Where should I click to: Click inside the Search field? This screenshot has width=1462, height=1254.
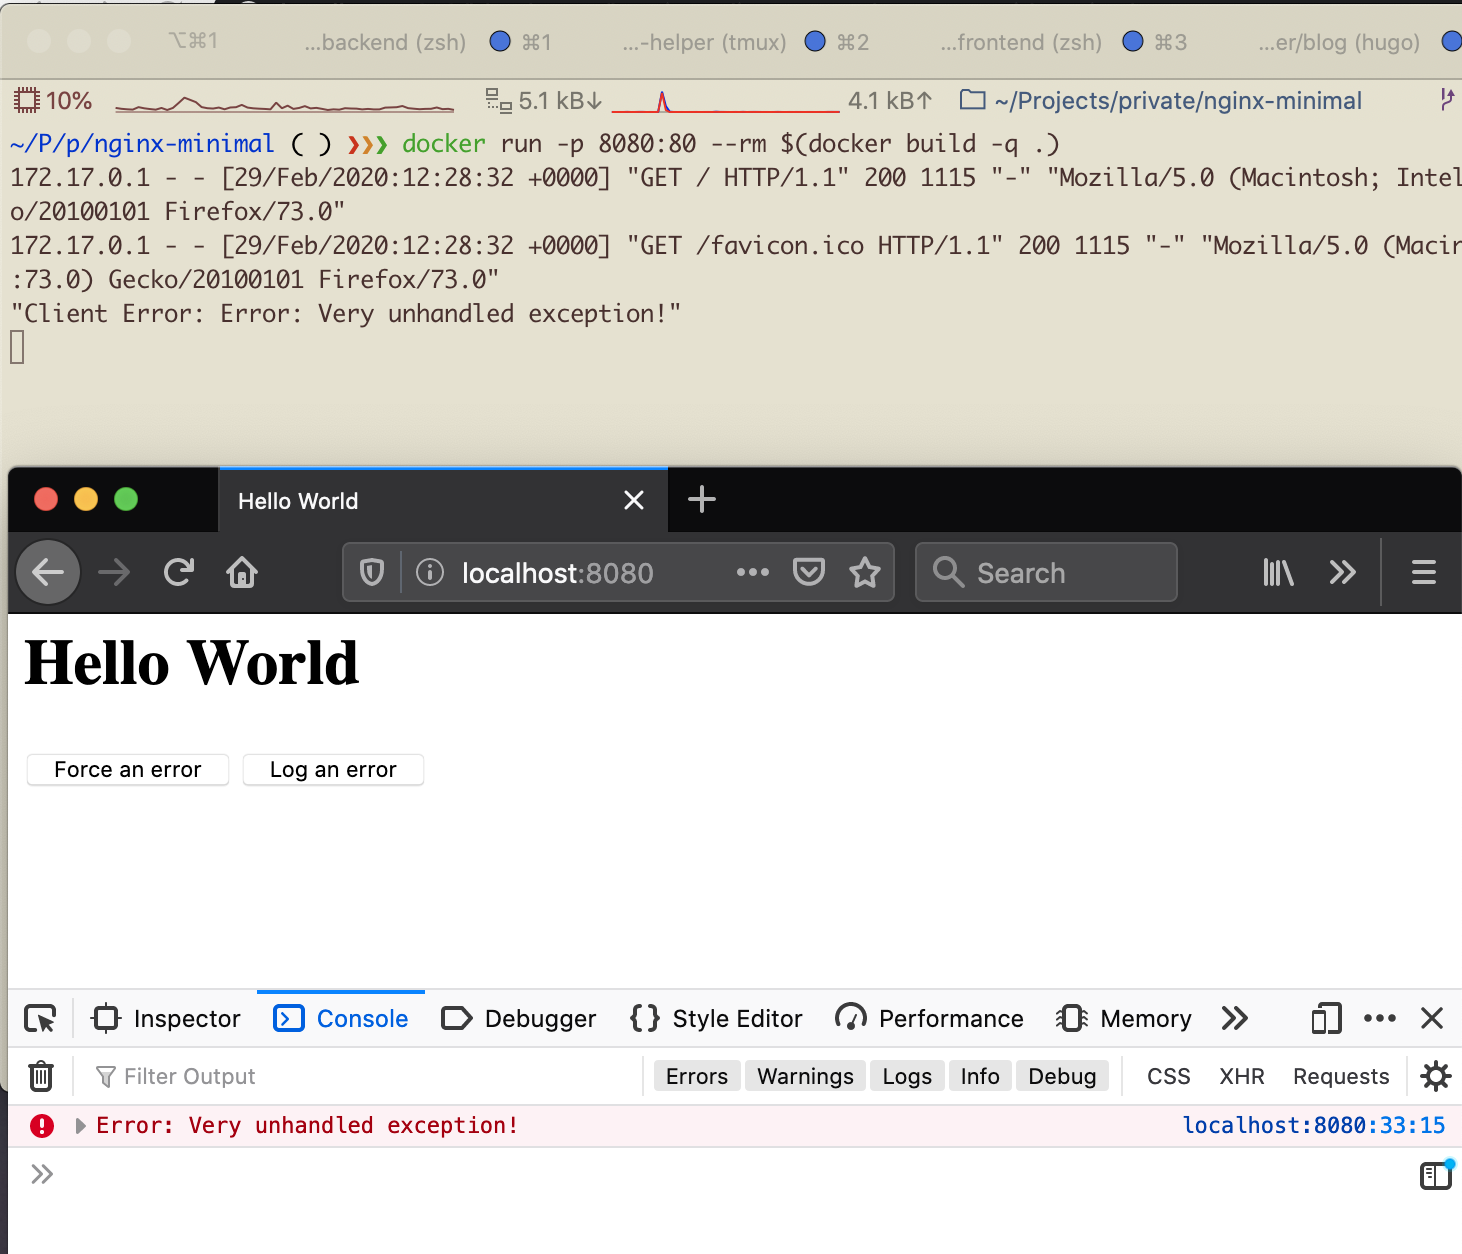pyautogui.click(x=1046, y=572)
